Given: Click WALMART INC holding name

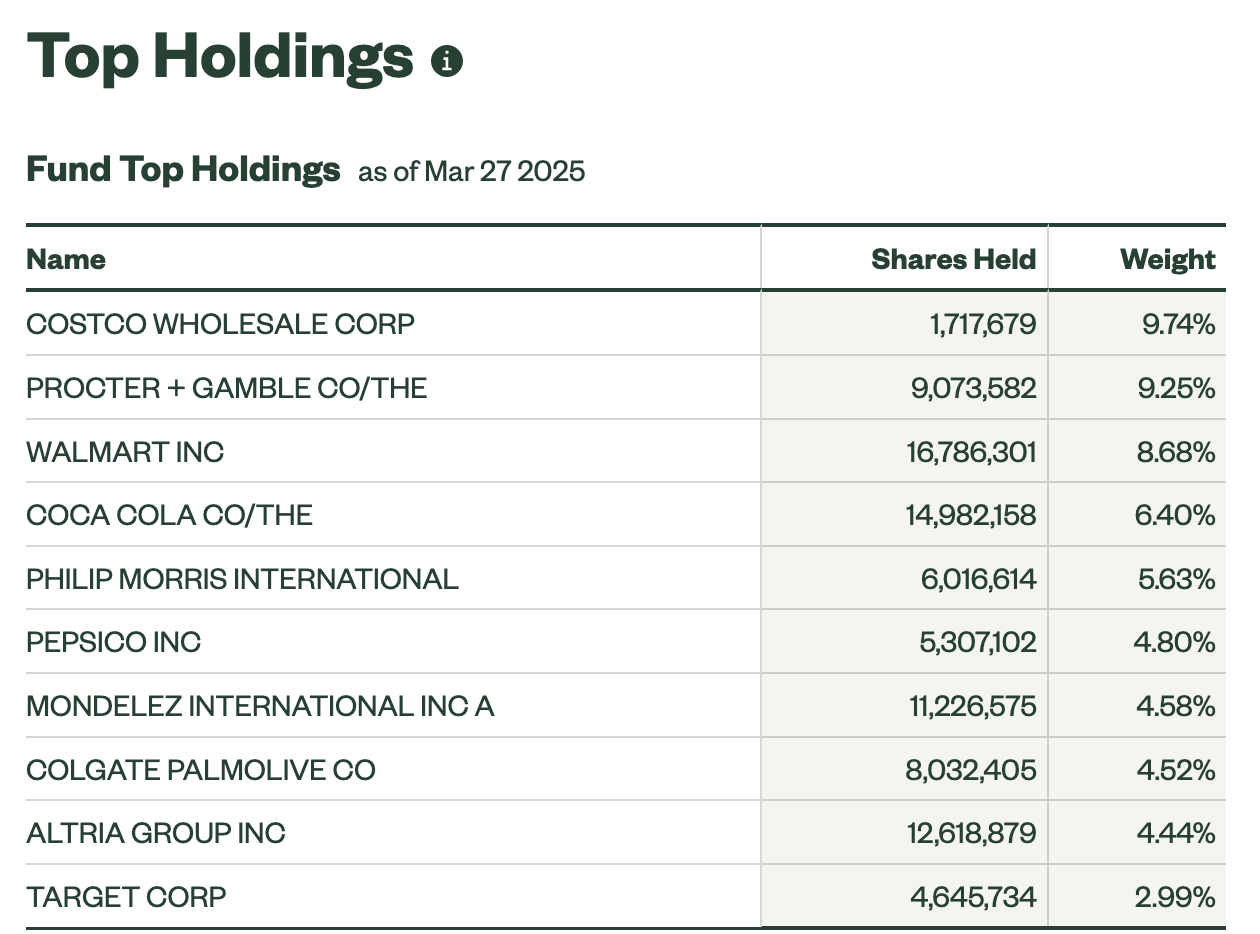Looking at the screenshot, I should click(x=126, y=452).
